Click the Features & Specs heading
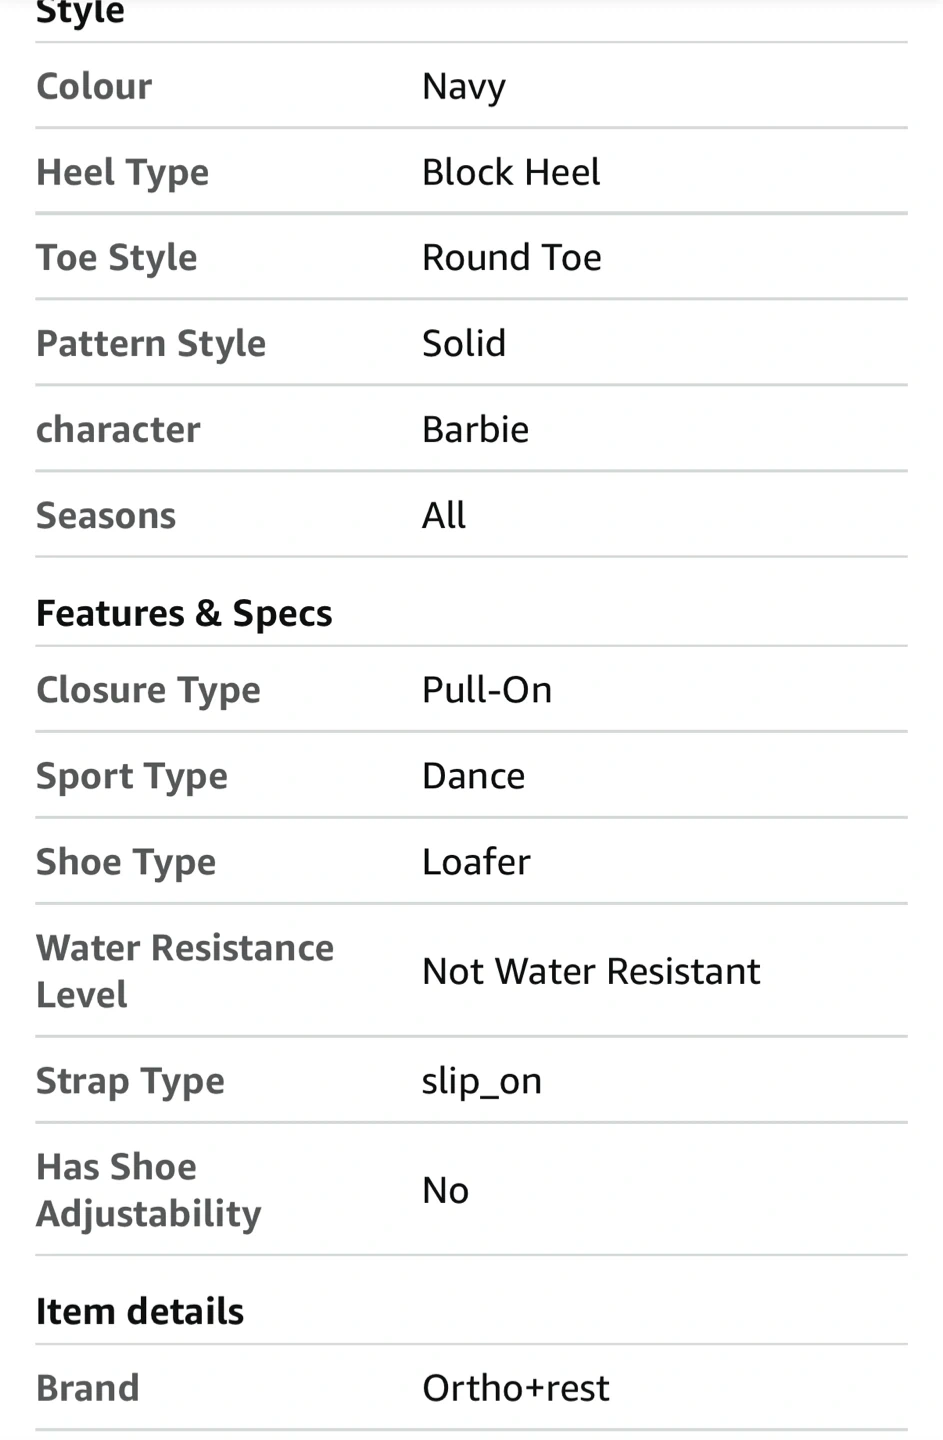The height and width of the screenshot is (1440, 943). pyautogui.click(x=184, y=613)
